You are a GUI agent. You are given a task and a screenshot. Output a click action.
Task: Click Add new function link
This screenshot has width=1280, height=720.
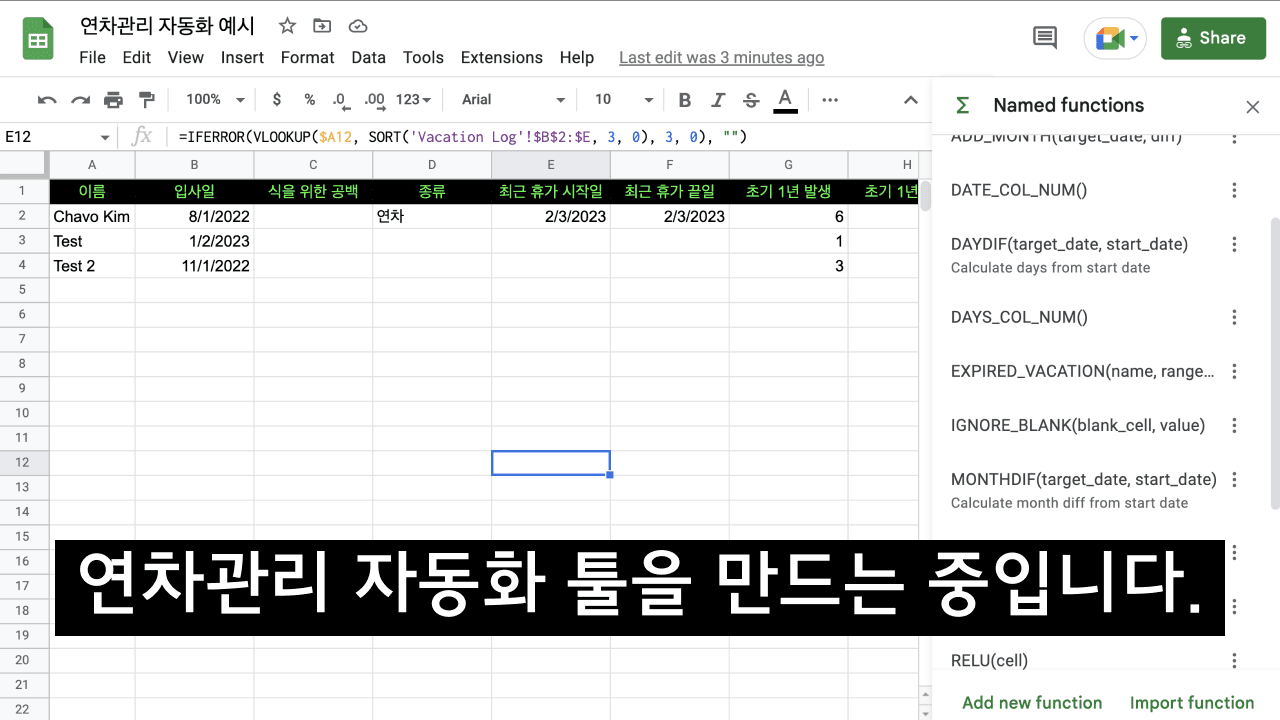pos(1031,703)
